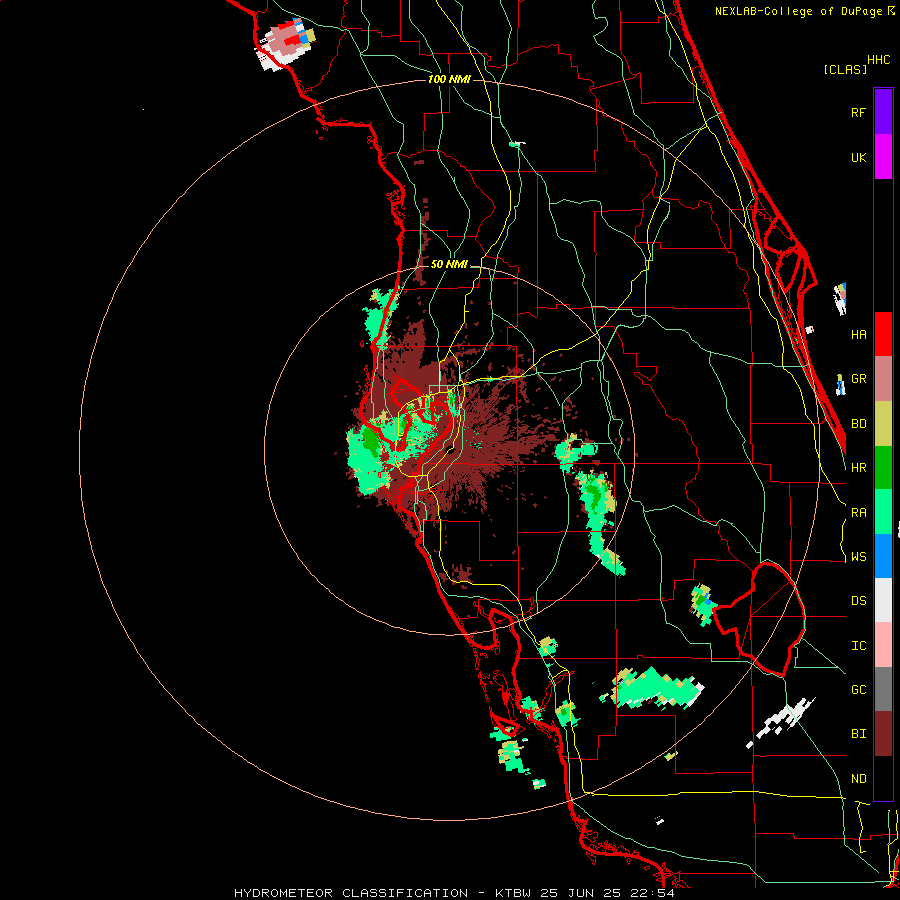Click the IC light pink legend swatch

click(x=883, y=645)
